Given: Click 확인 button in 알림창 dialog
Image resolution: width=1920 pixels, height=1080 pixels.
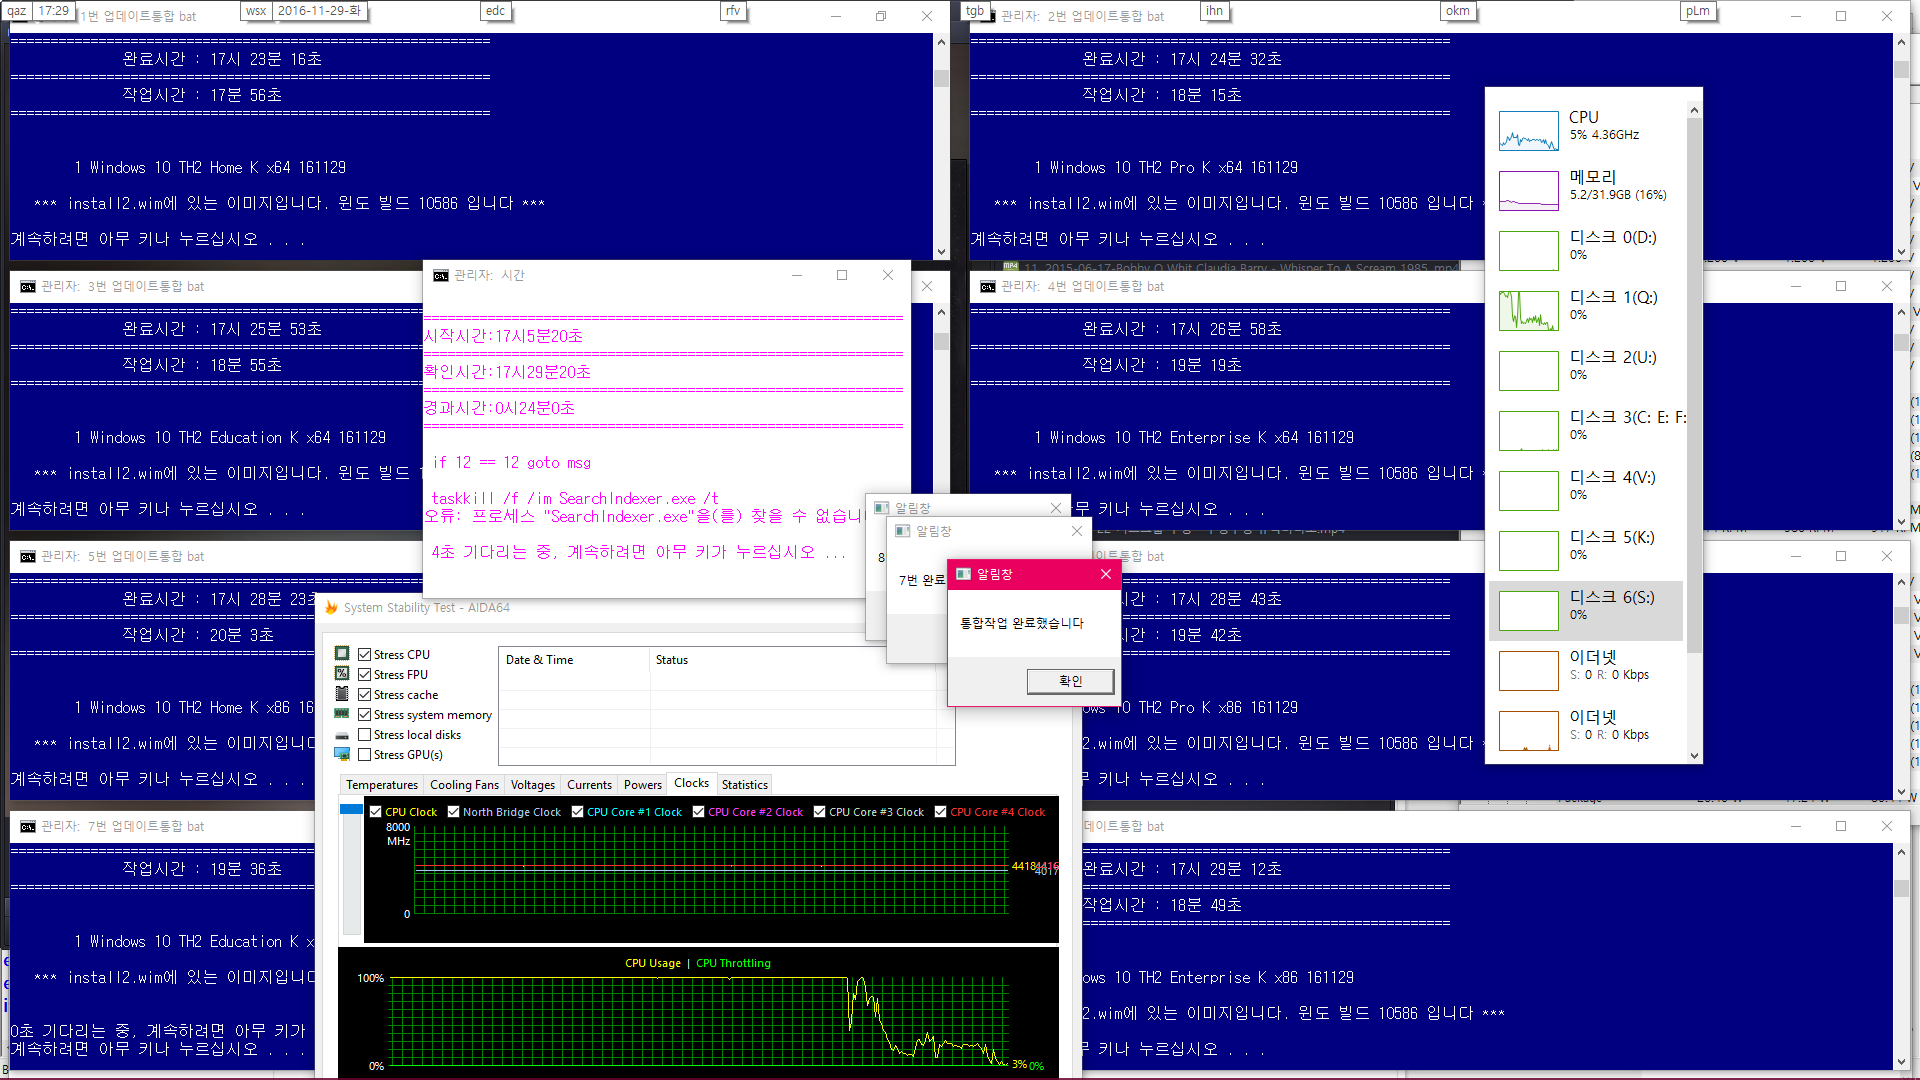Looking at the screenshot, I should coord(1071,680).
